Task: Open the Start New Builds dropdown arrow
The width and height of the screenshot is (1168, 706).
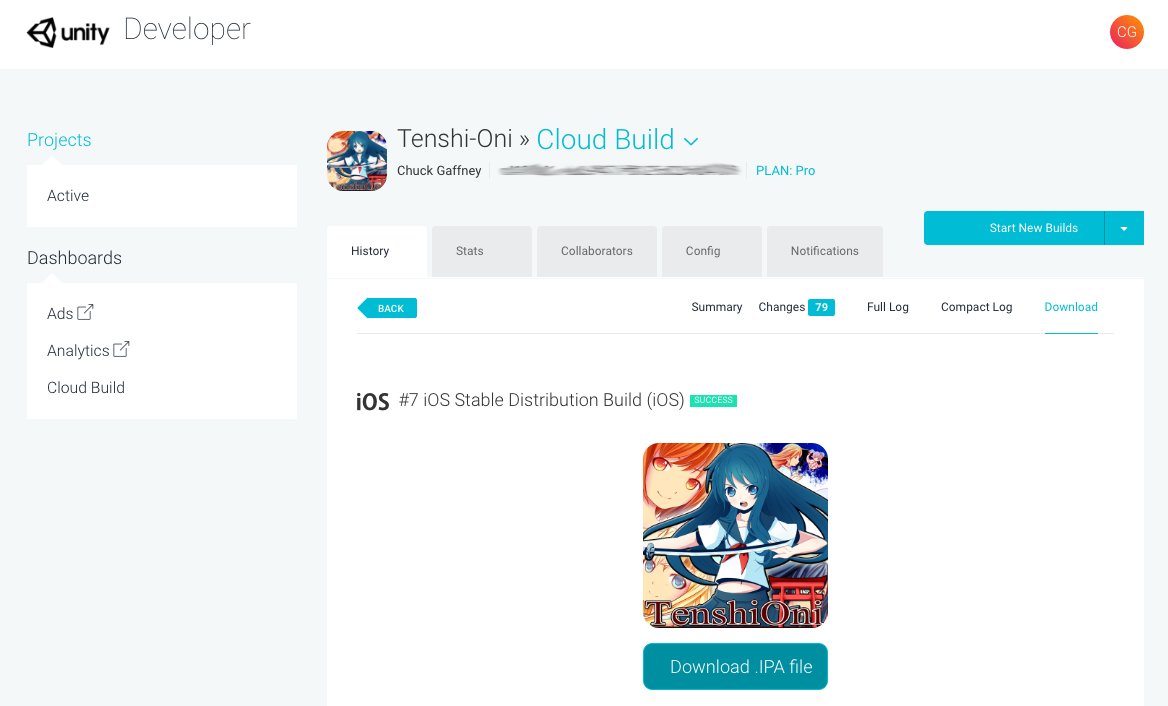Action: (x=1124, y=228)
